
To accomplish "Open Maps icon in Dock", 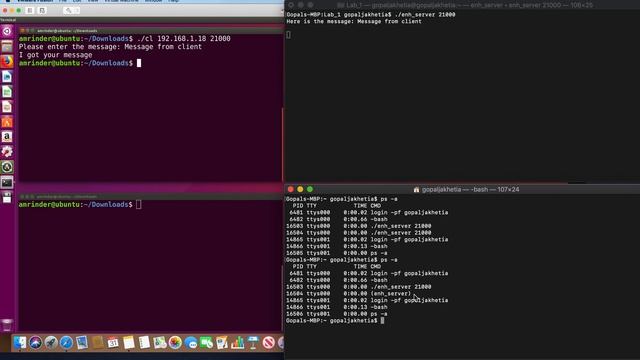I will 160,342.
